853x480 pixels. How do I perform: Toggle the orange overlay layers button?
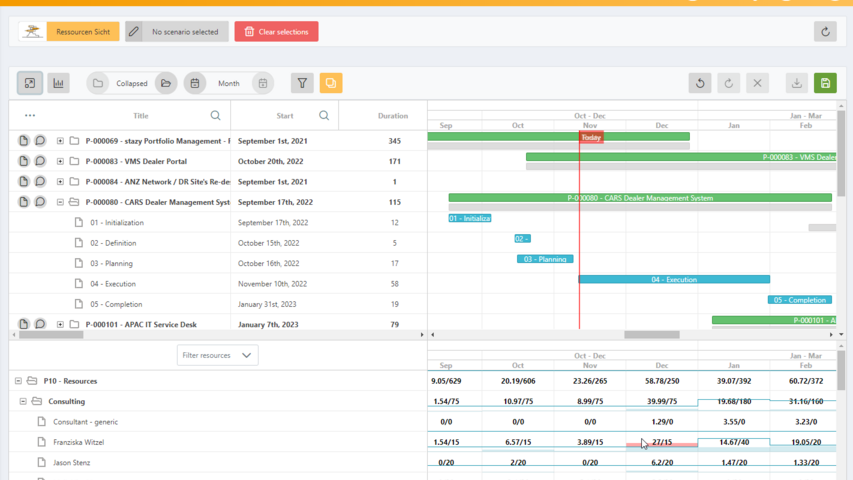point(330,84)
